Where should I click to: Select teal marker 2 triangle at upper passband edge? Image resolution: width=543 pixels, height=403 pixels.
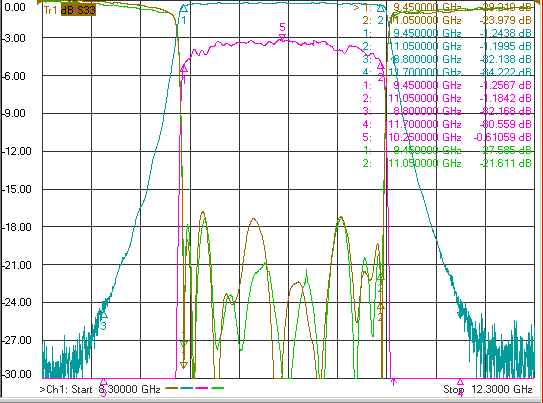tap(381, 9)
